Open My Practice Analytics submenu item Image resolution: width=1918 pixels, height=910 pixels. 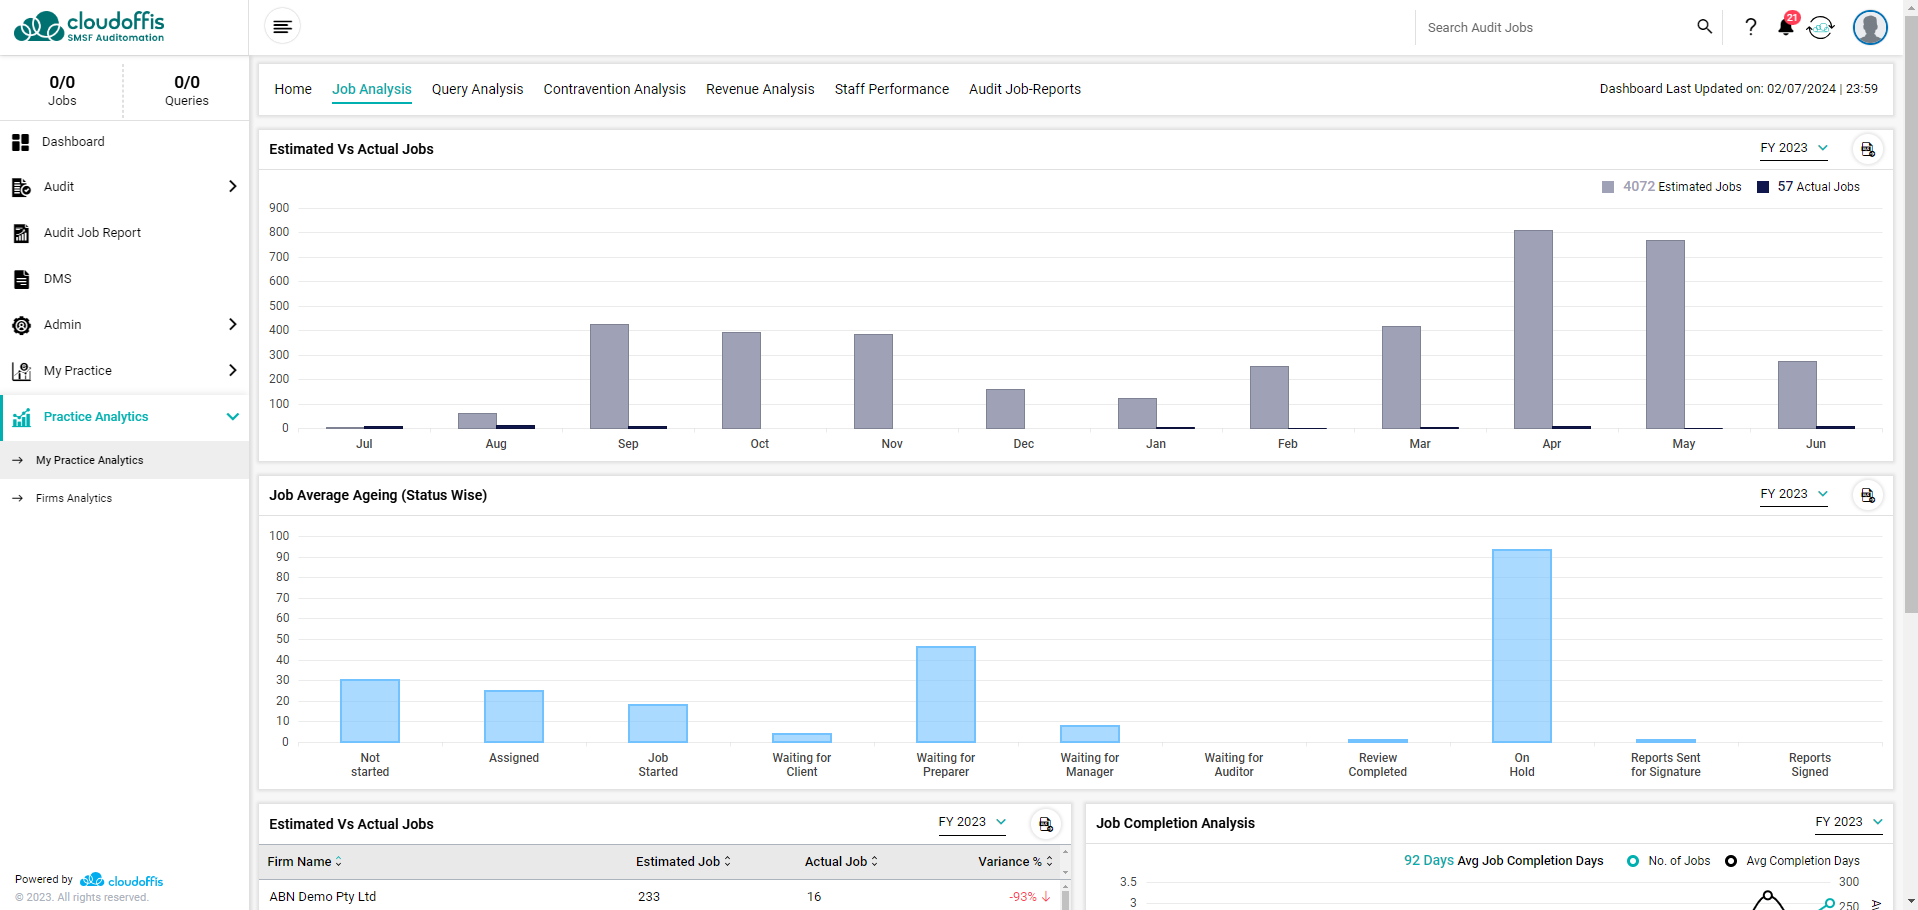tap(124, 460)
